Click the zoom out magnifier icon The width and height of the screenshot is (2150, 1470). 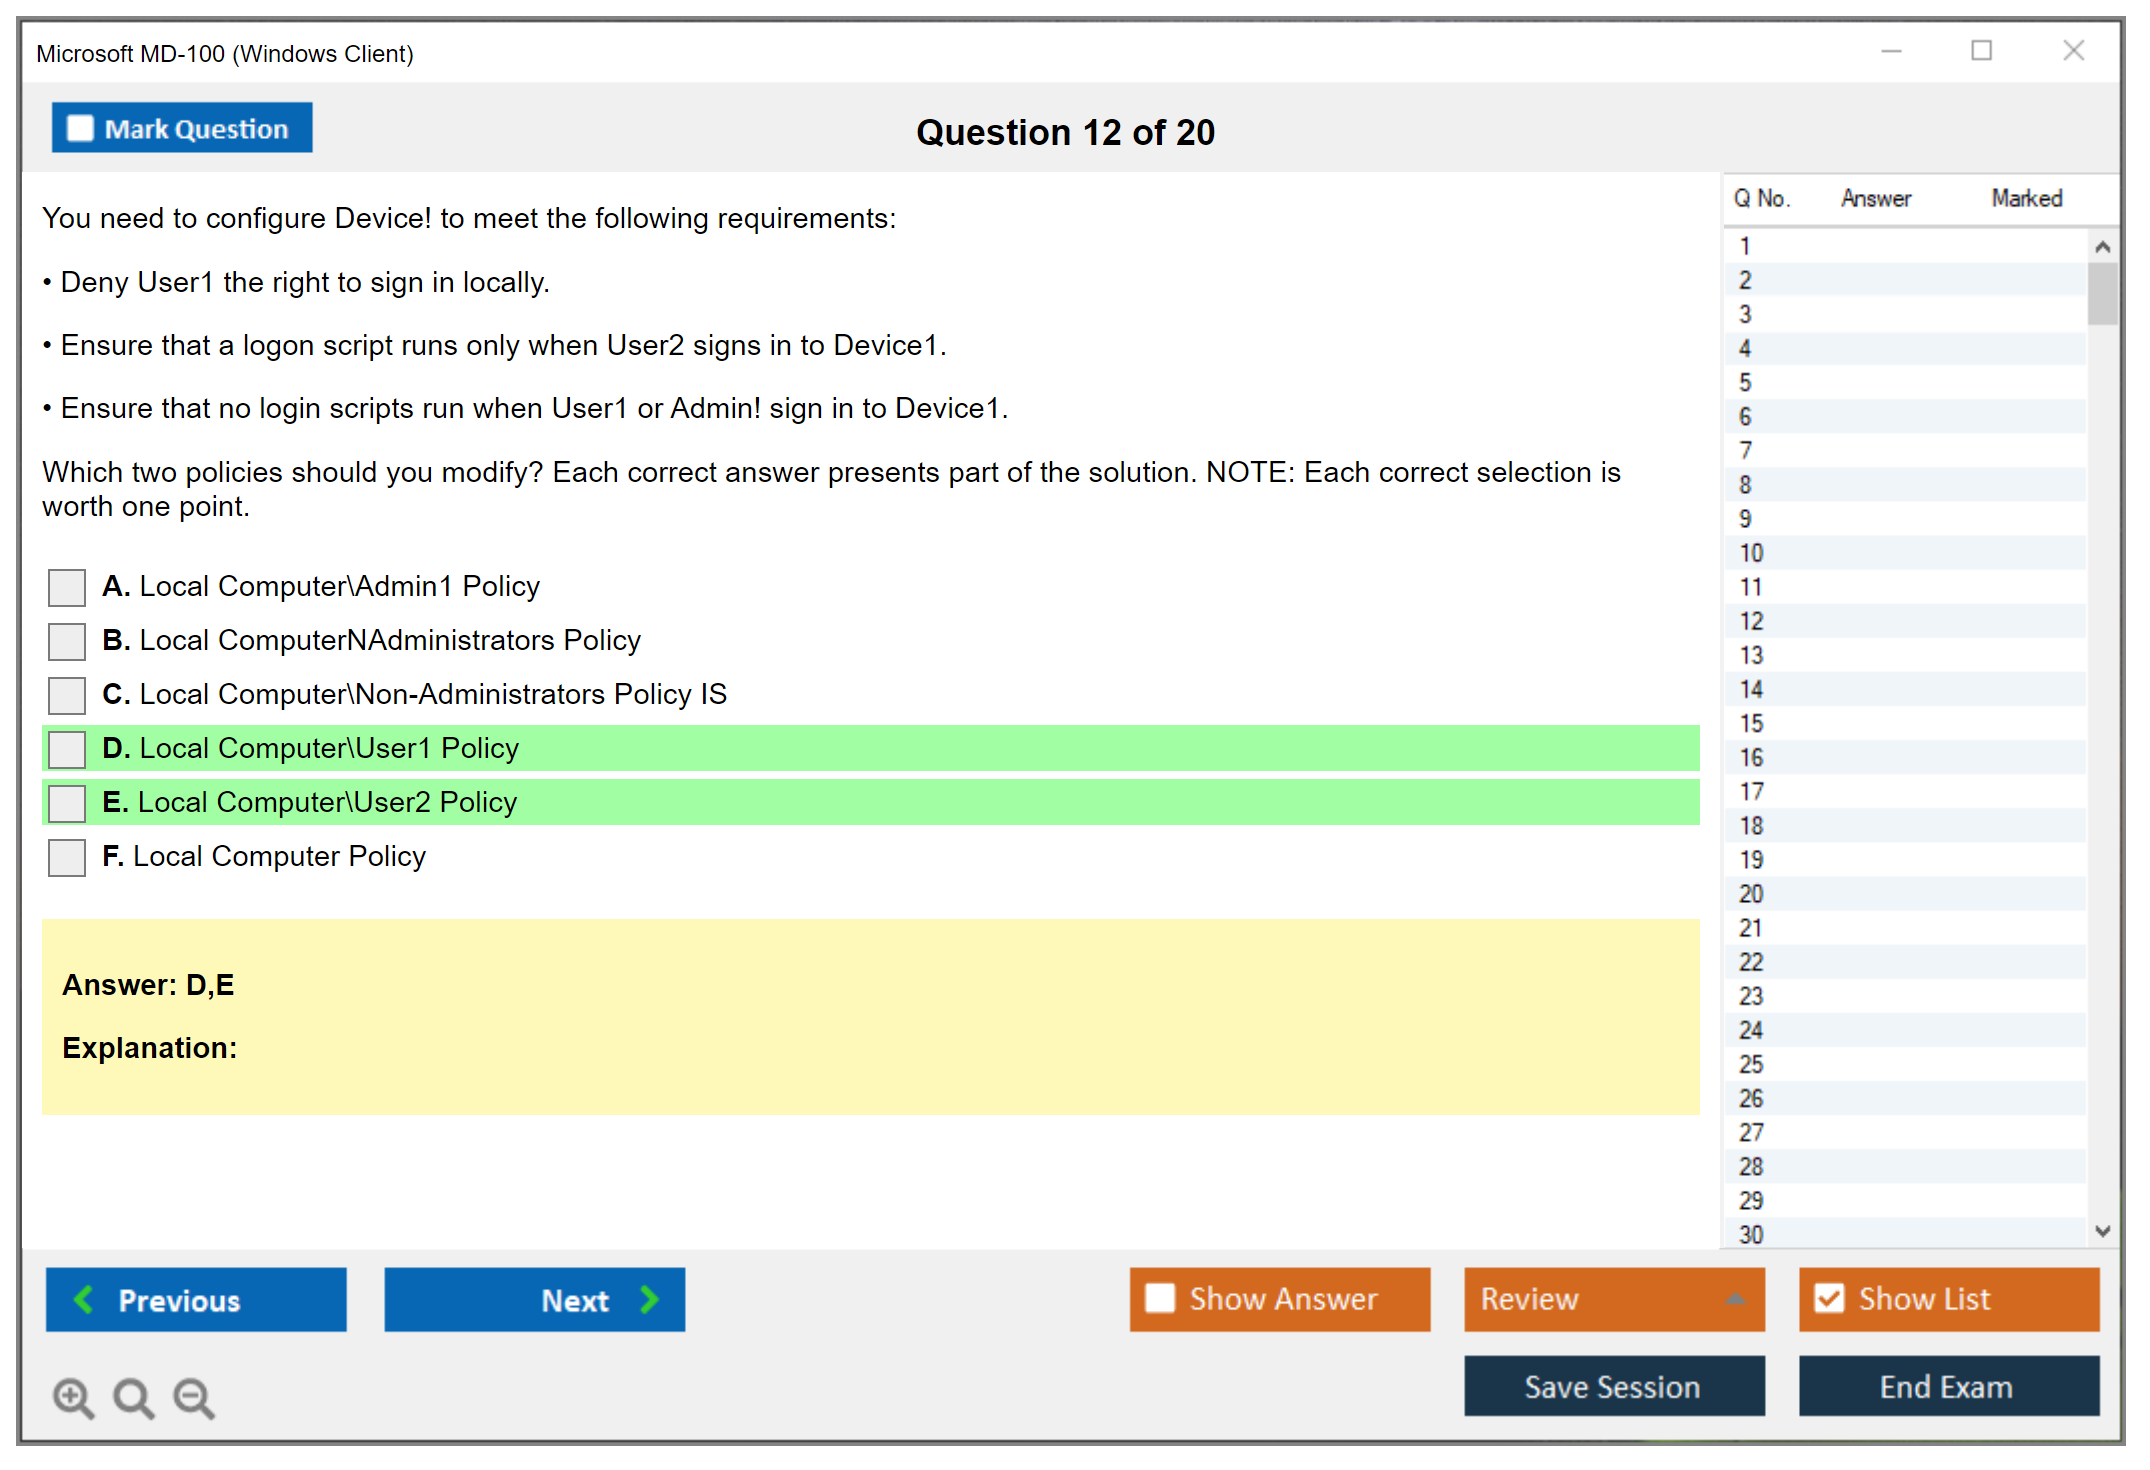(194, 1397)
